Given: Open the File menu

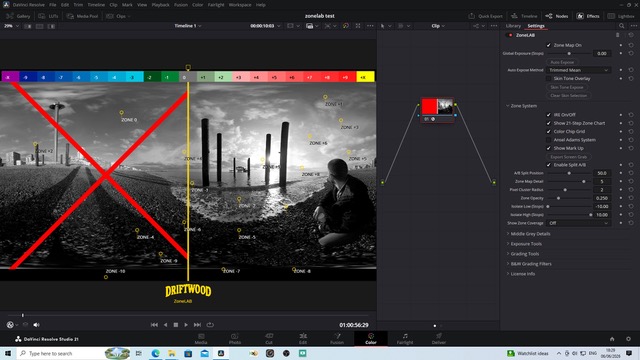Looking at the screenshot, I should pyautogui.click(x=53, y=5).
